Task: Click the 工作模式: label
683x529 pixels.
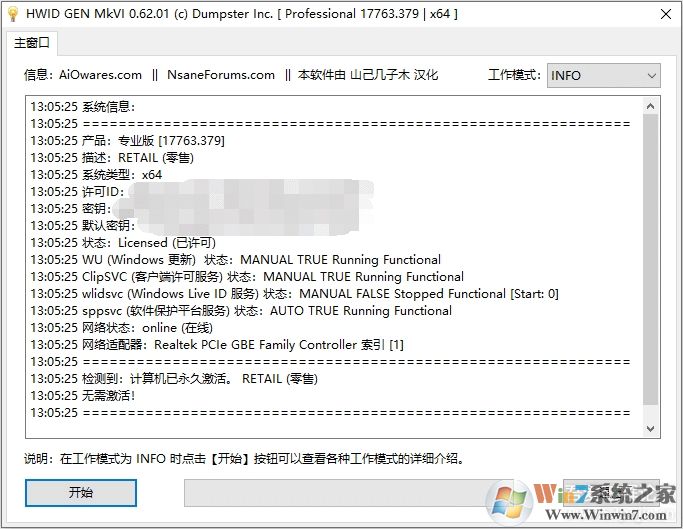Action: pos(514,75)
